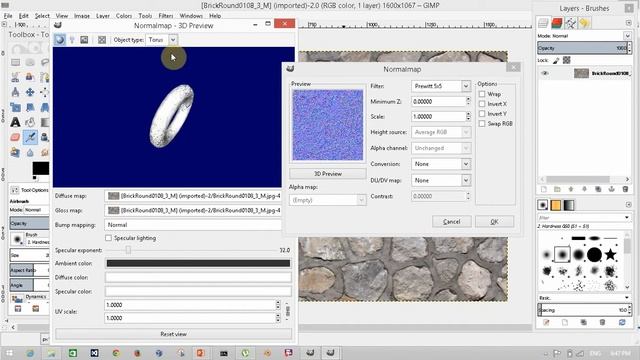
Task: Open the Conversion dropdown
Action: pos(441,164)
